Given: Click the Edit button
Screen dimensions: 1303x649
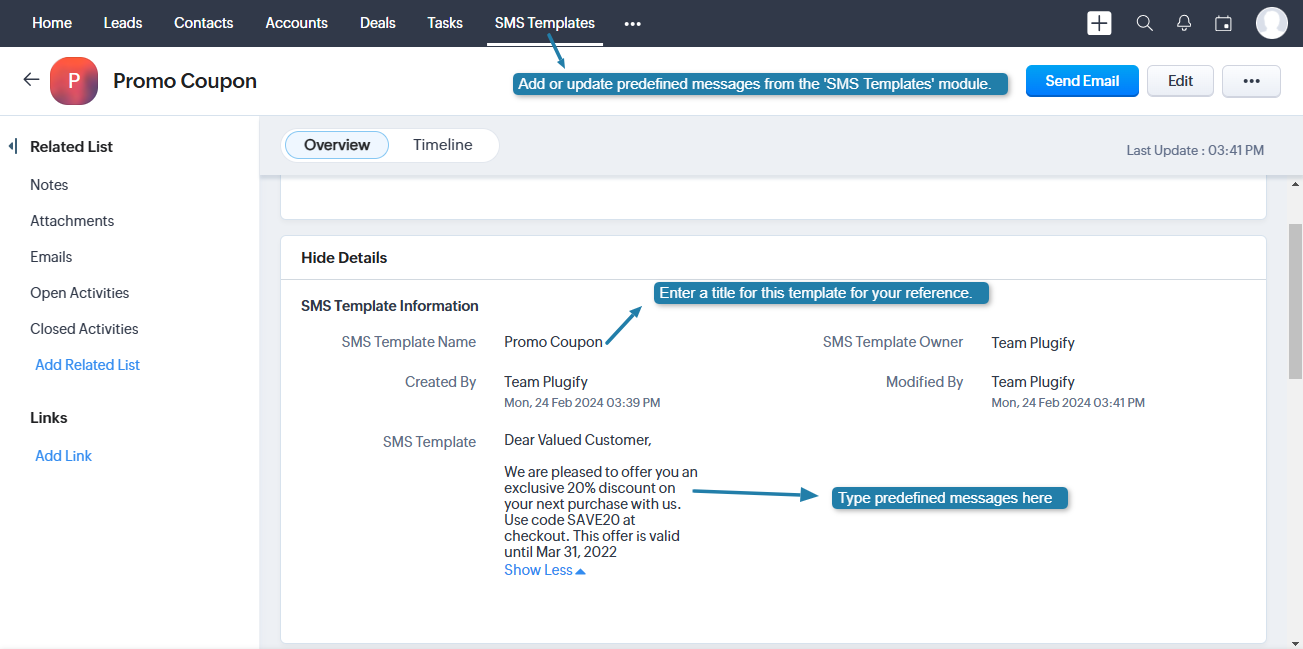Looking at the screenshot, I should pyautogui.click(x=1180, y=81).
